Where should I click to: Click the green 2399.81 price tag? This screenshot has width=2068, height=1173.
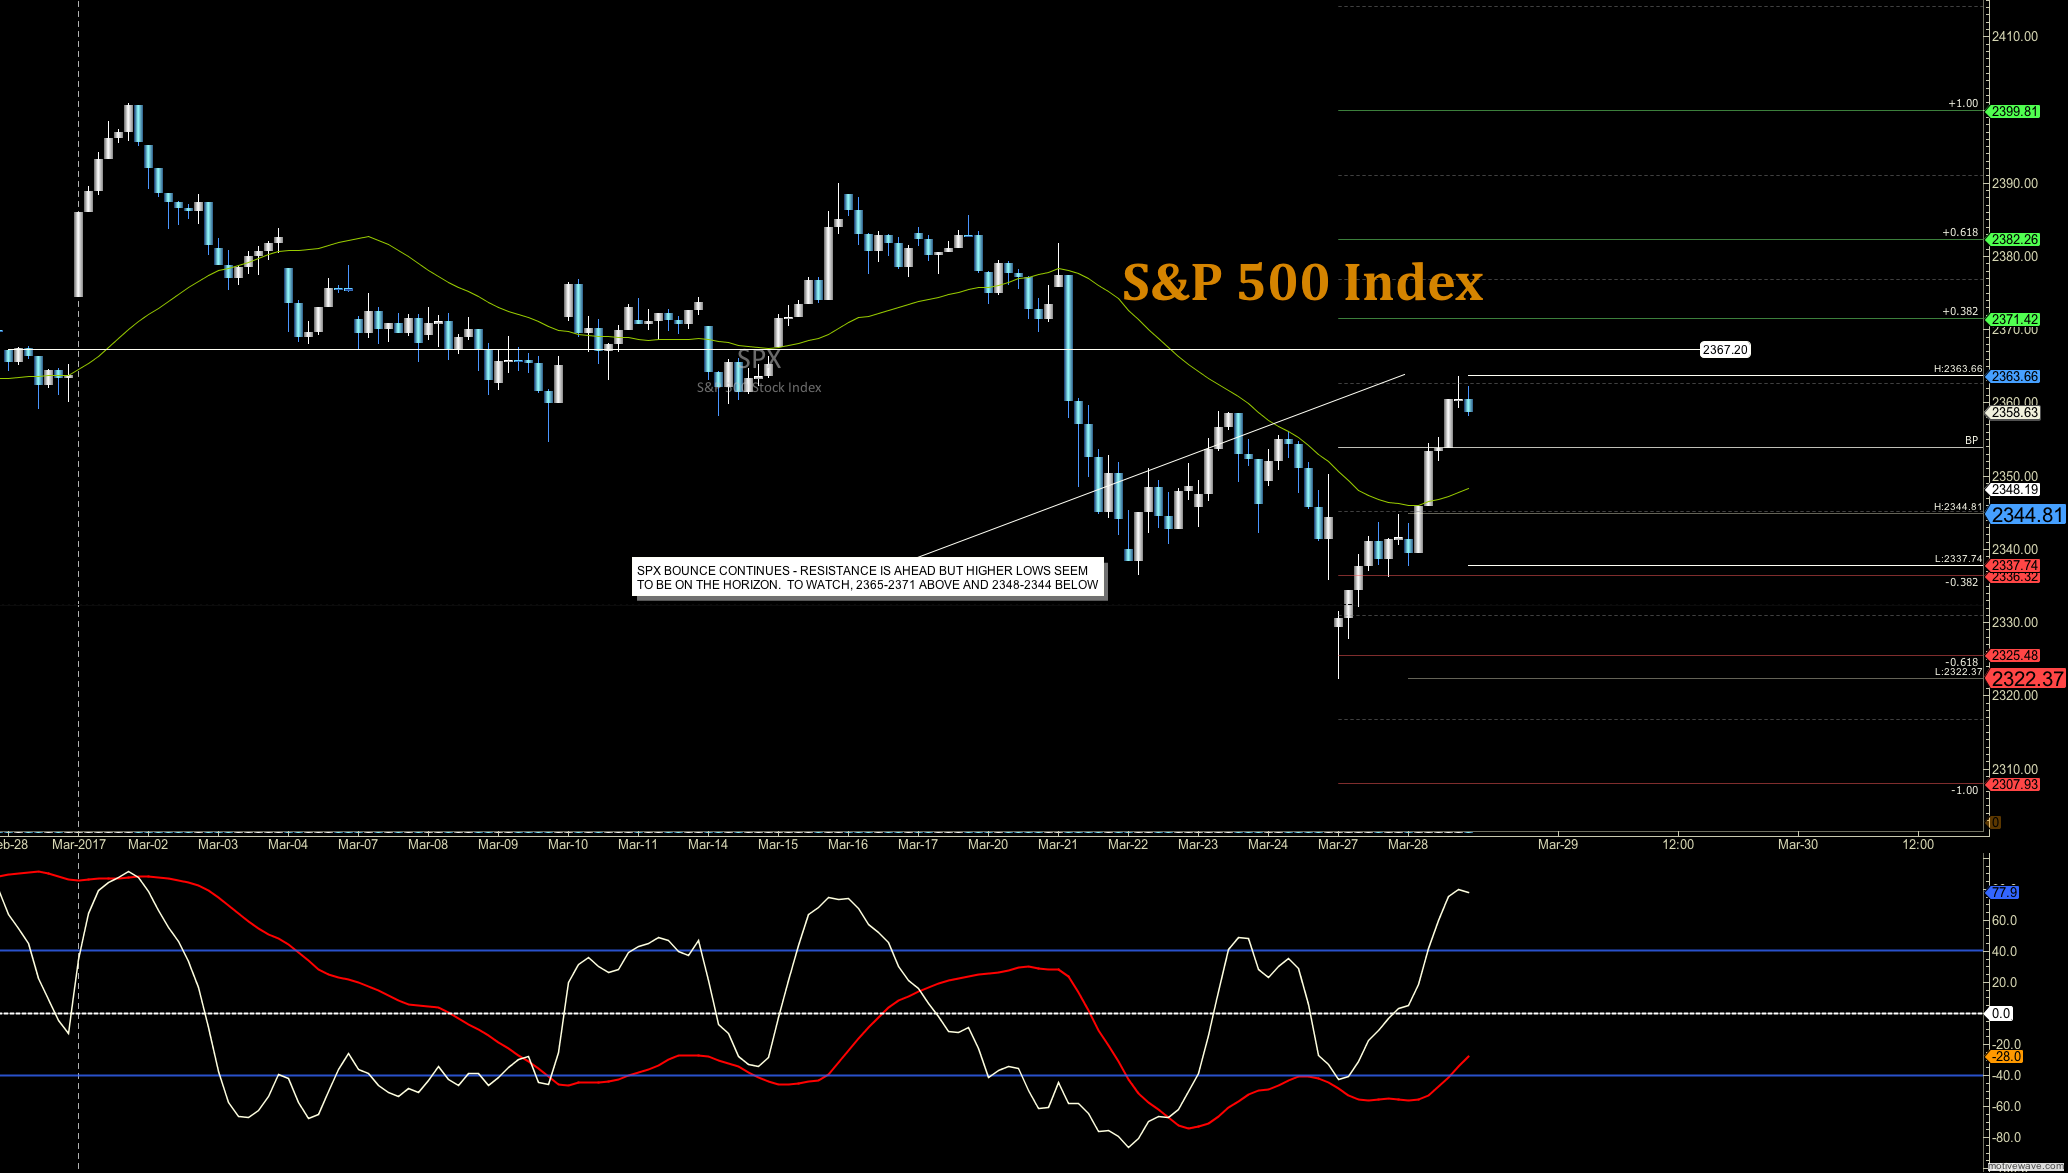(2014, 111)
